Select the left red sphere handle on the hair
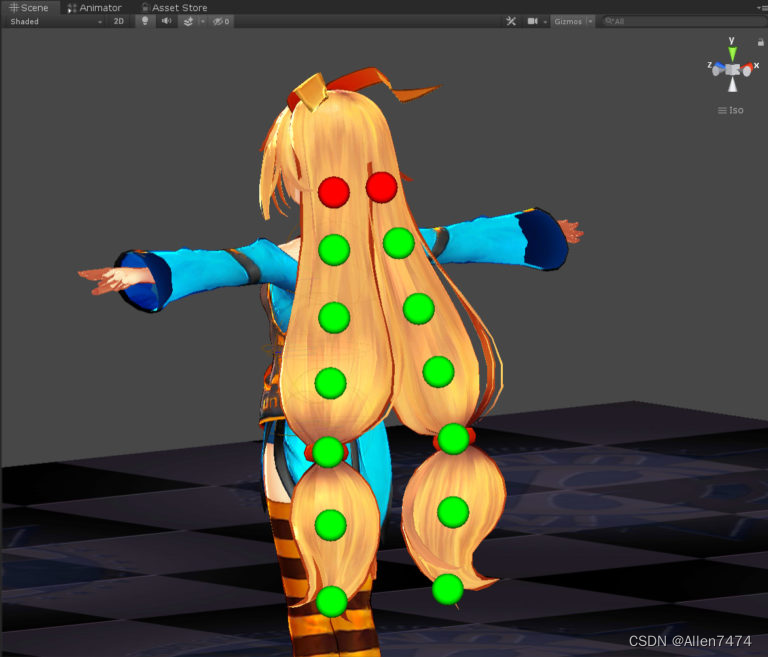This screenshot has width=768, height=657. [x=334, y=192]
